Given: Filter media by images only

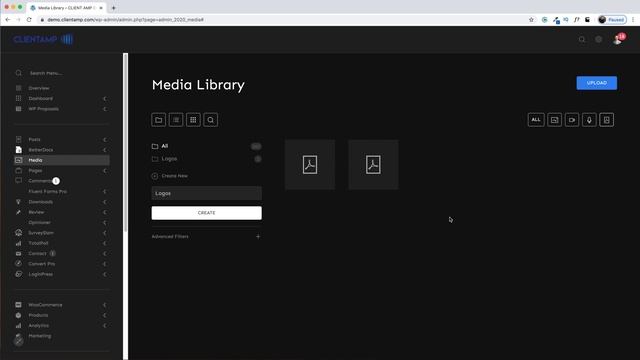Looking at the screenshot, I should point(554,120).
